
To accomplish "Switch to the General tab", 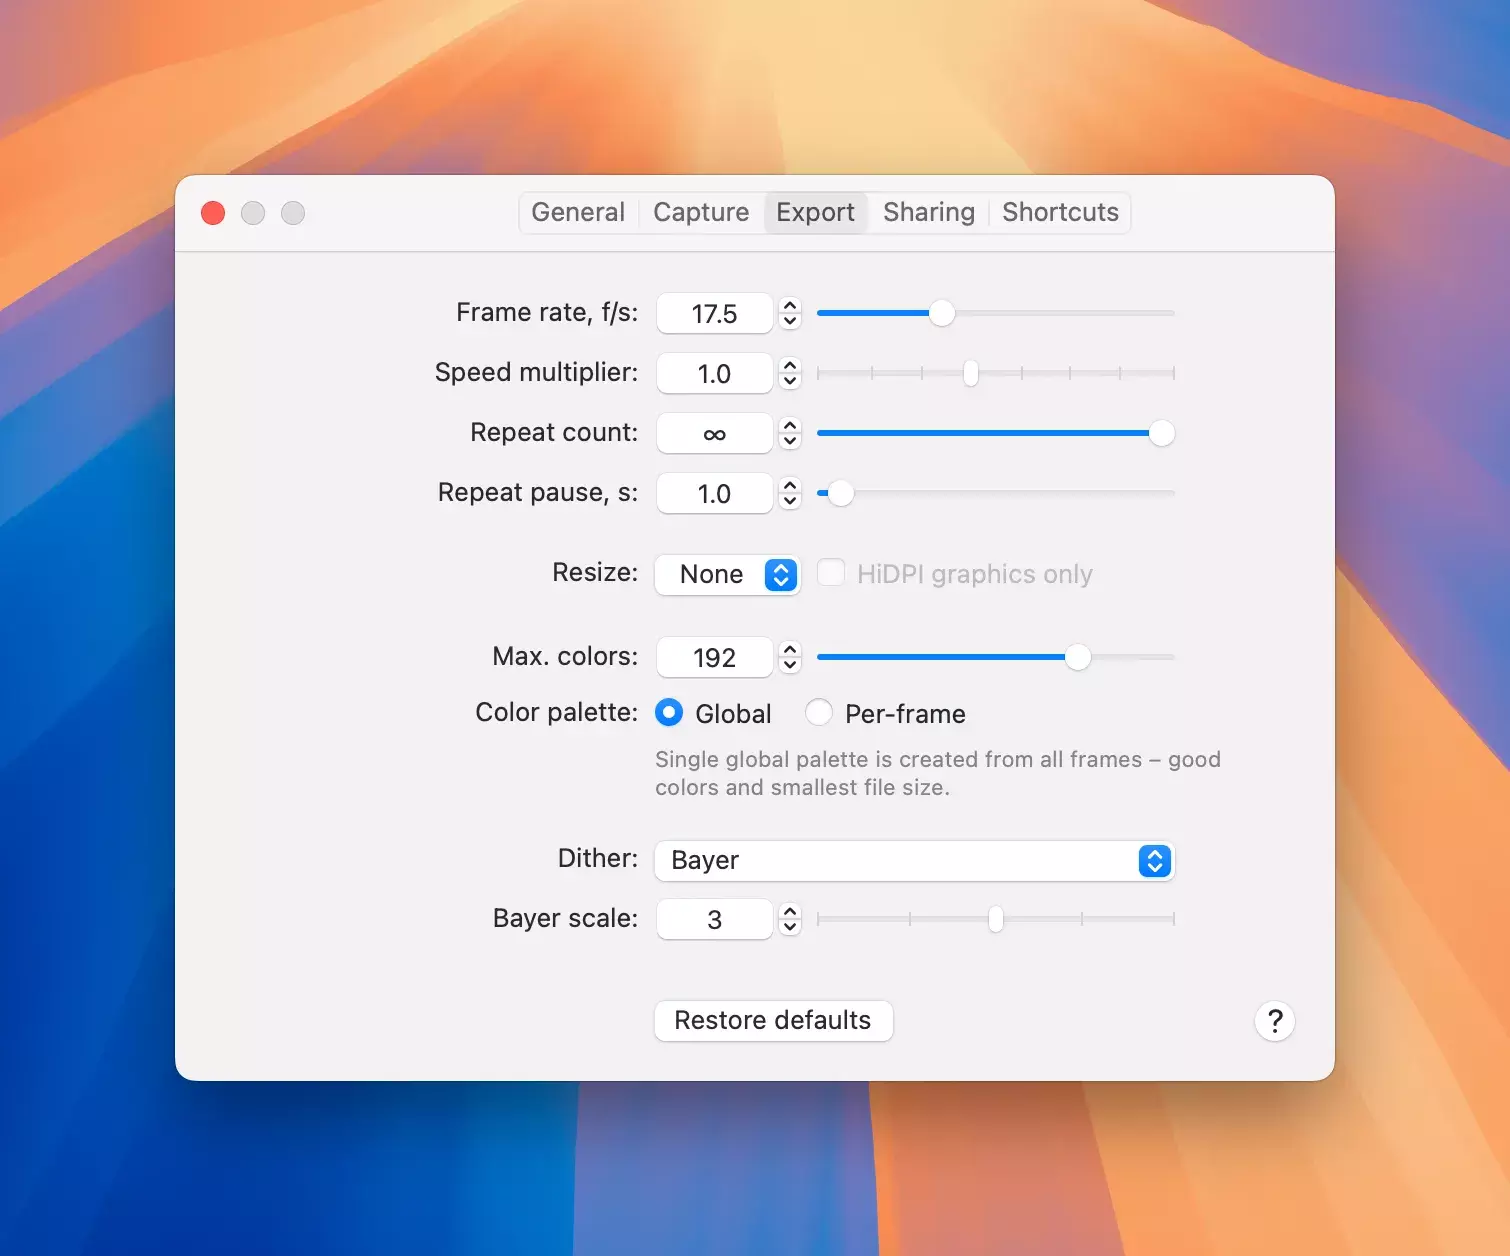I will tap(578, 213).
